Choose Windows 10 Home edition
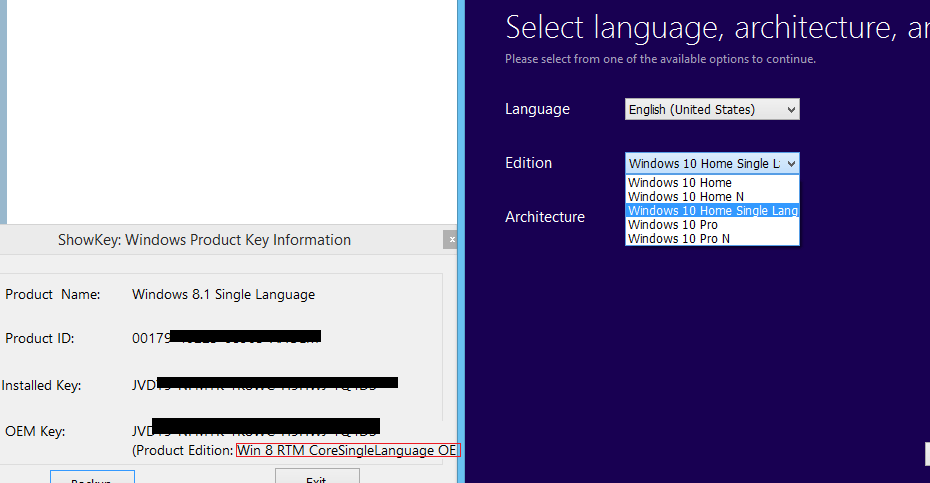Screen dimensions: 930x483 [x=712, y=182]
